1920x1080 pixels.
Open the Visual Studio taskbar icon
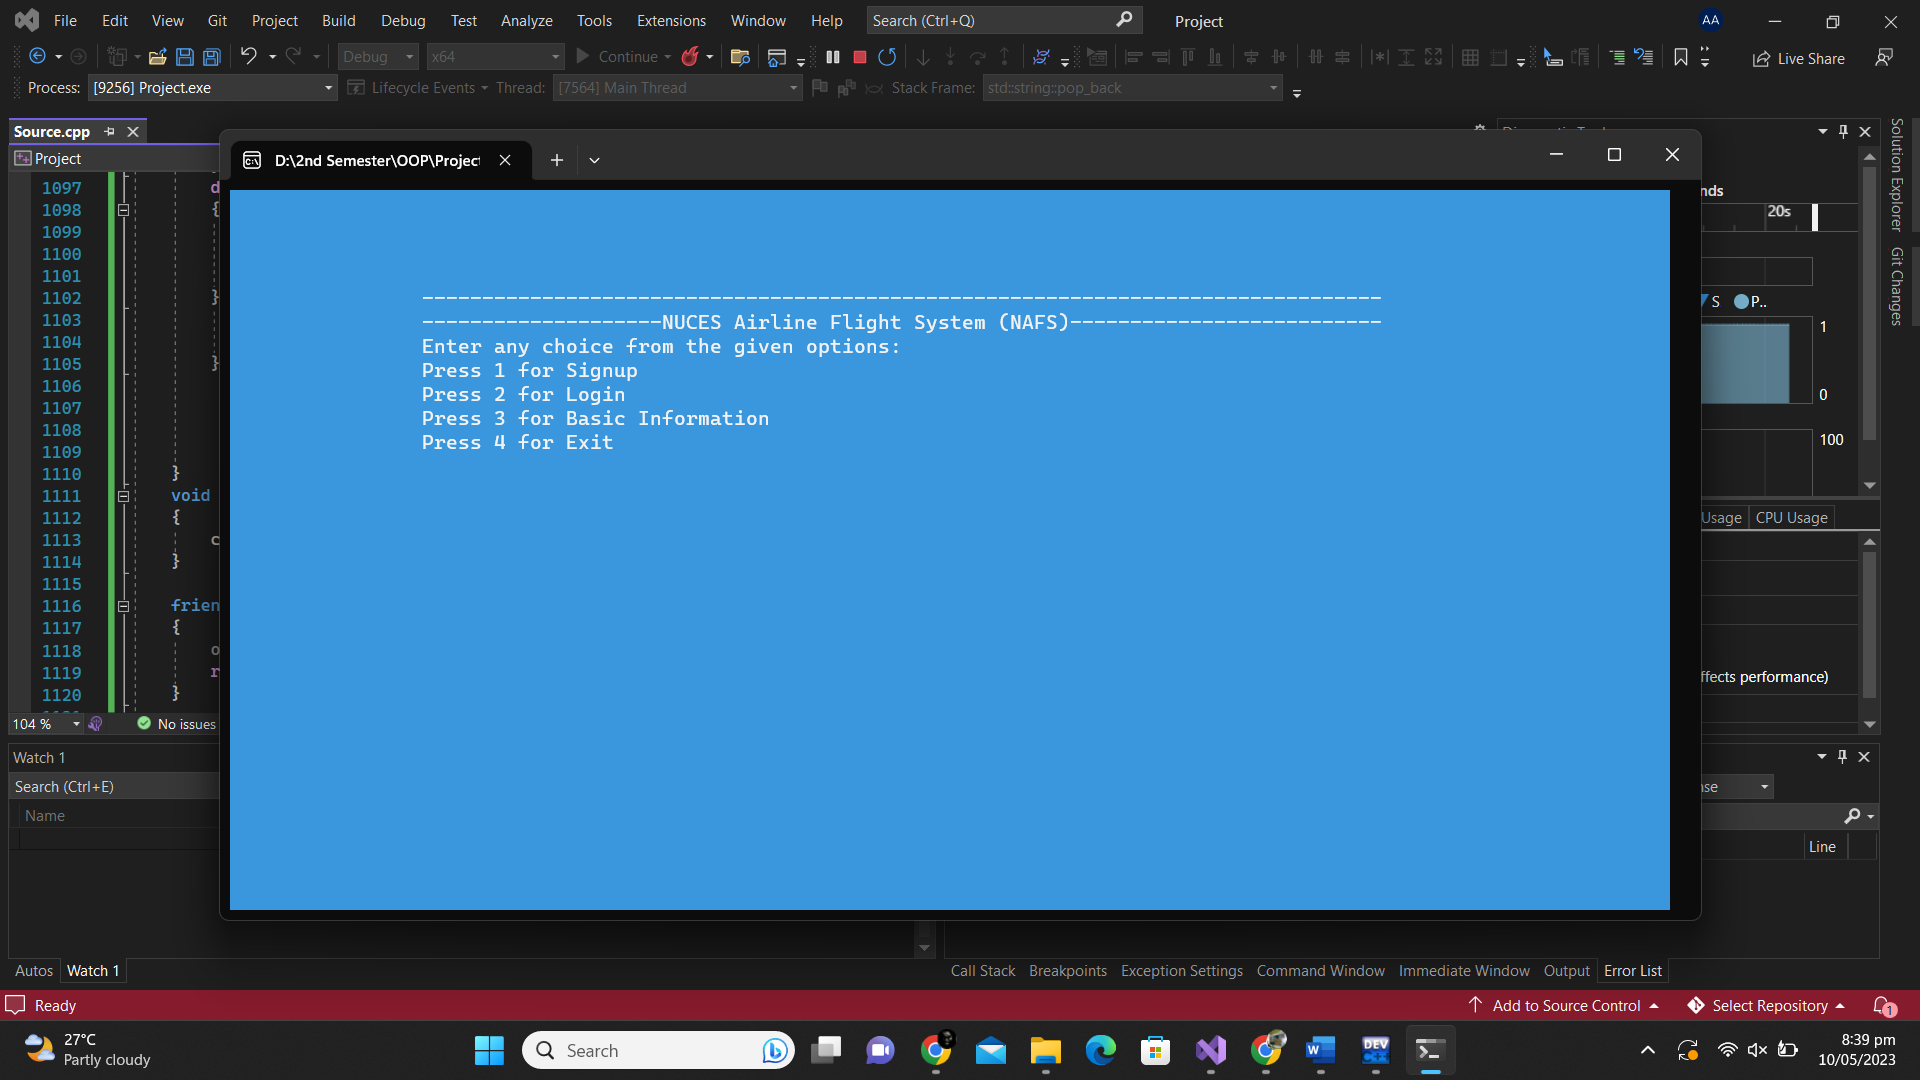pyautogui.click(x=1210, y=1050)
